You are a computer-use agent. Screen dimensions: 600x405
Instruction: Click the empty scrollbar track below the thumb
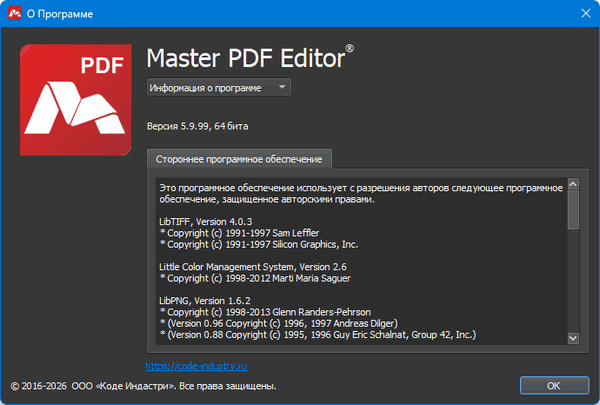[573, 281]
